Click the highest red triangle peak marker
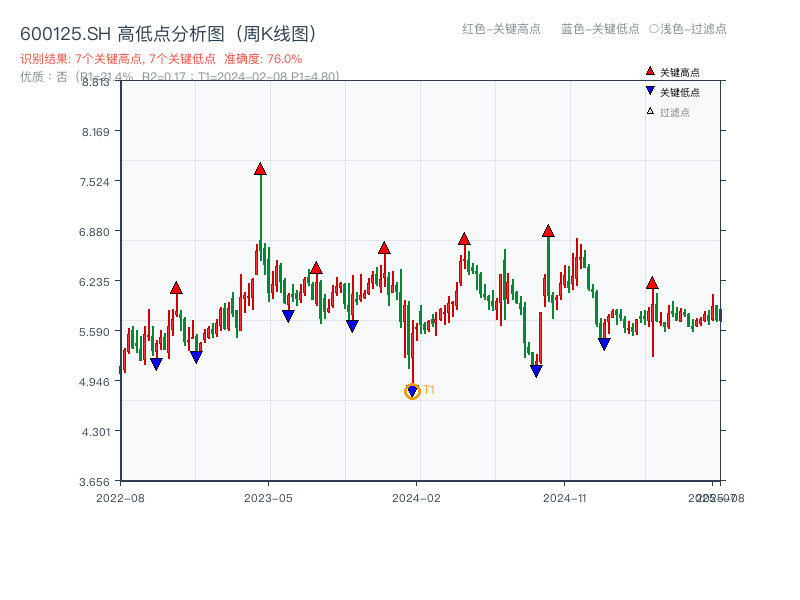This screenshot has height=600, width=800. (x=259, y=170)
